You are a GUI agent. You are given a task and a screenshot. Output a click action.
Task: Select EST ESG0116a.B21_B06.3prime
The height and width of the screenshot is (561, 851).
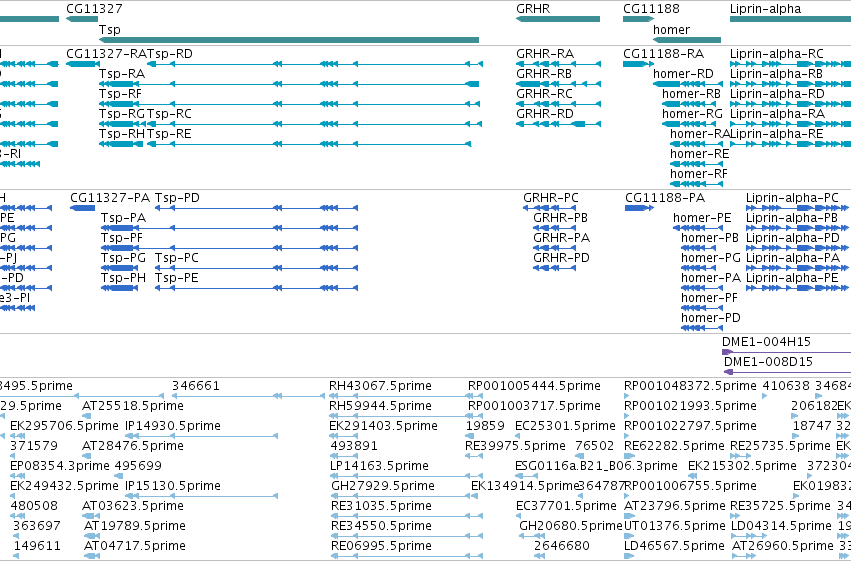pos(596,467)
